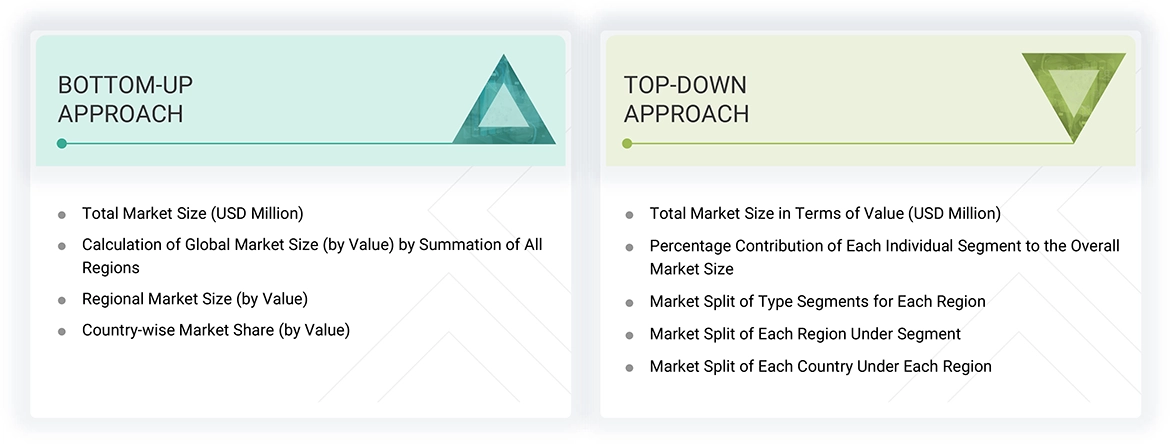This screenshot has width=1170, height=444.
Task: Click "Market Split of Type Segments" text
Action: (817, 301)
